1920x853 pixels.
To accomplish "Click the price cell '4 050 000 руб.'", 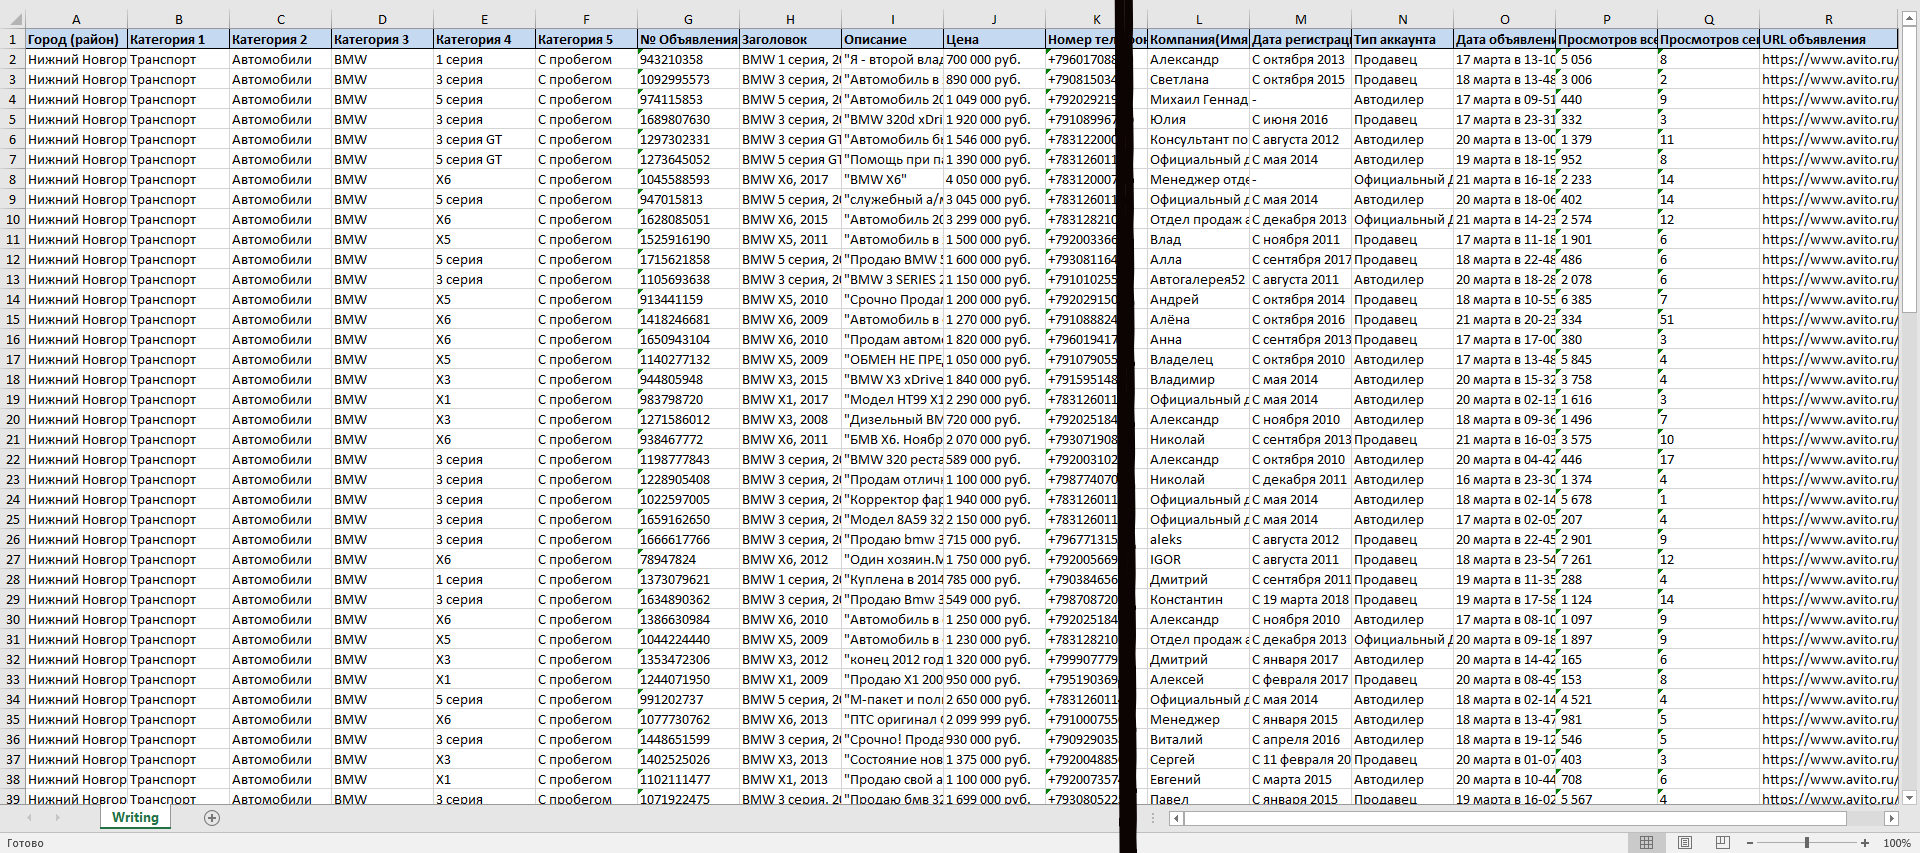I will point(994,179).
